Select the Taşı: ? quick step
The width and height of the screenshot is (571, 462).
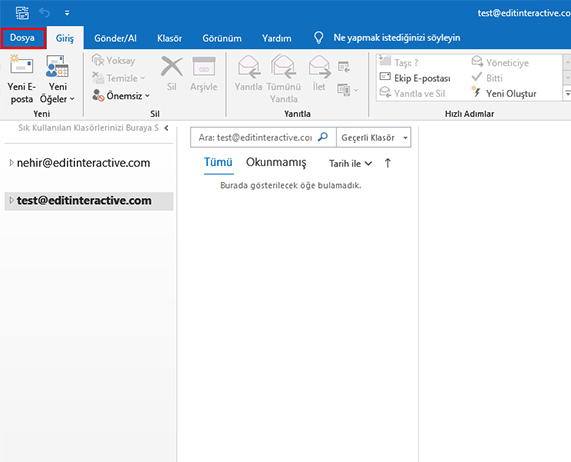click(399, 62)
